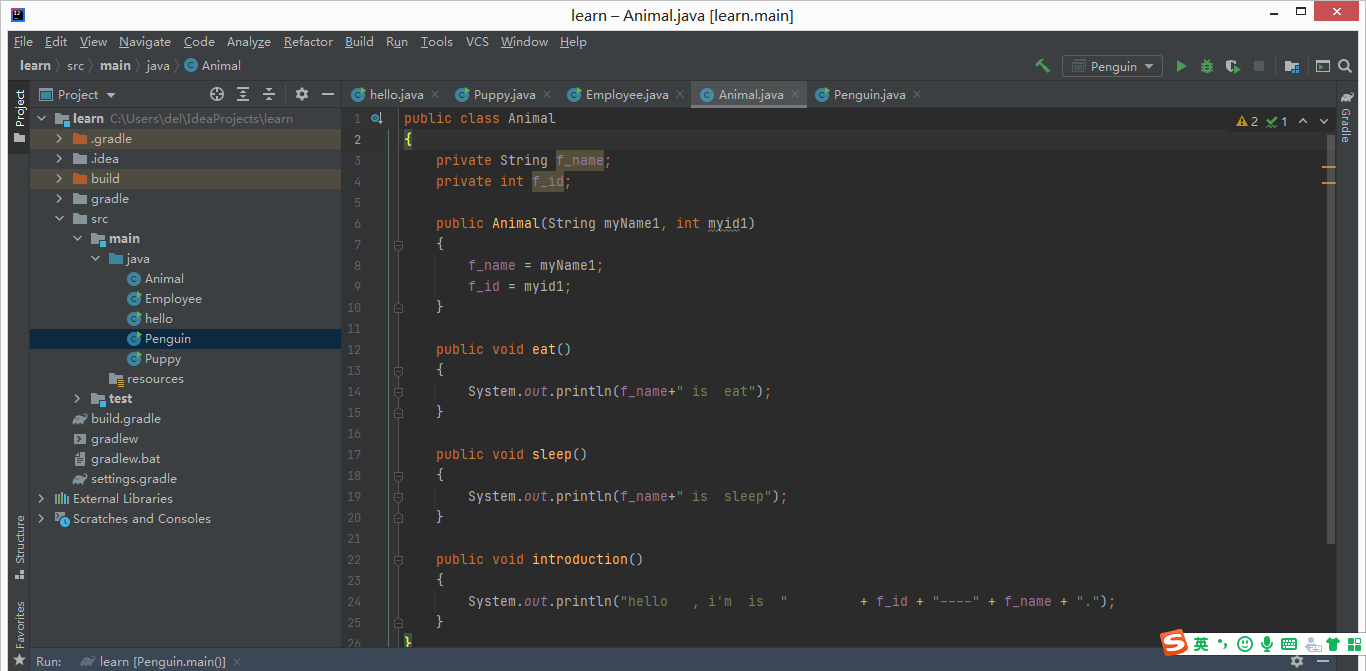Image resolution: width=1366 pixels, height=671 pixels.
Task: Expand the build folder
Action: 59,179
